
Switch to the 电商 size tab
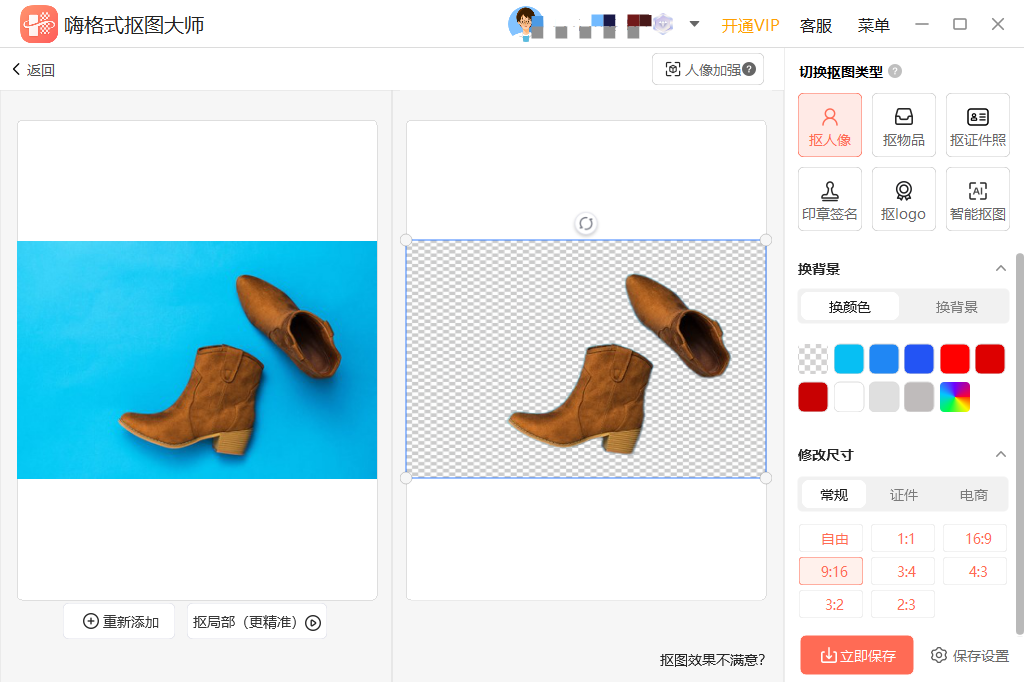click(973, 495)
